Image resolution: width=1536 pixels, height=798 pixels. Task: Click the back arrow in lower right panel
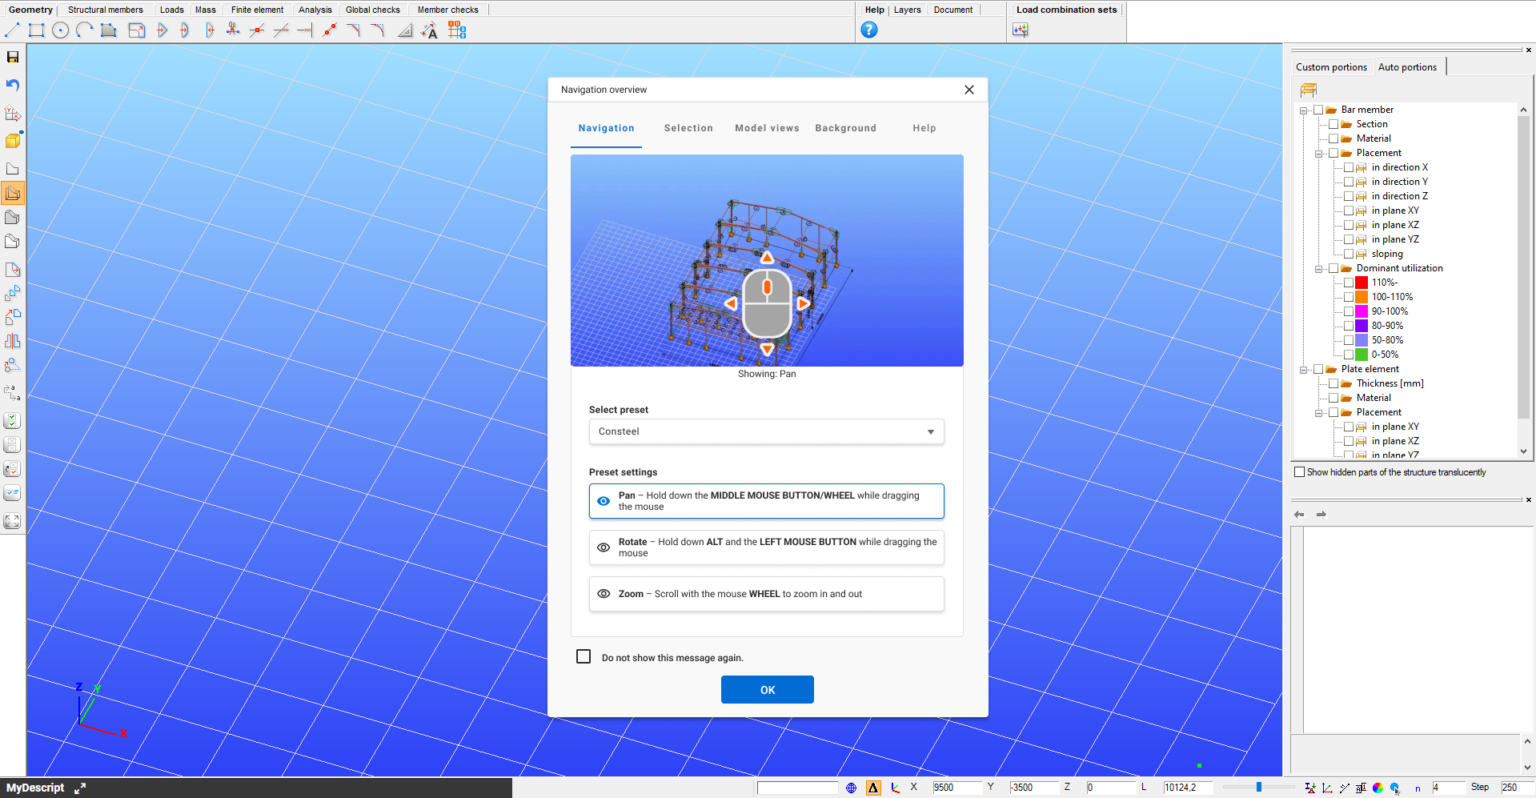pos(1299,514)
